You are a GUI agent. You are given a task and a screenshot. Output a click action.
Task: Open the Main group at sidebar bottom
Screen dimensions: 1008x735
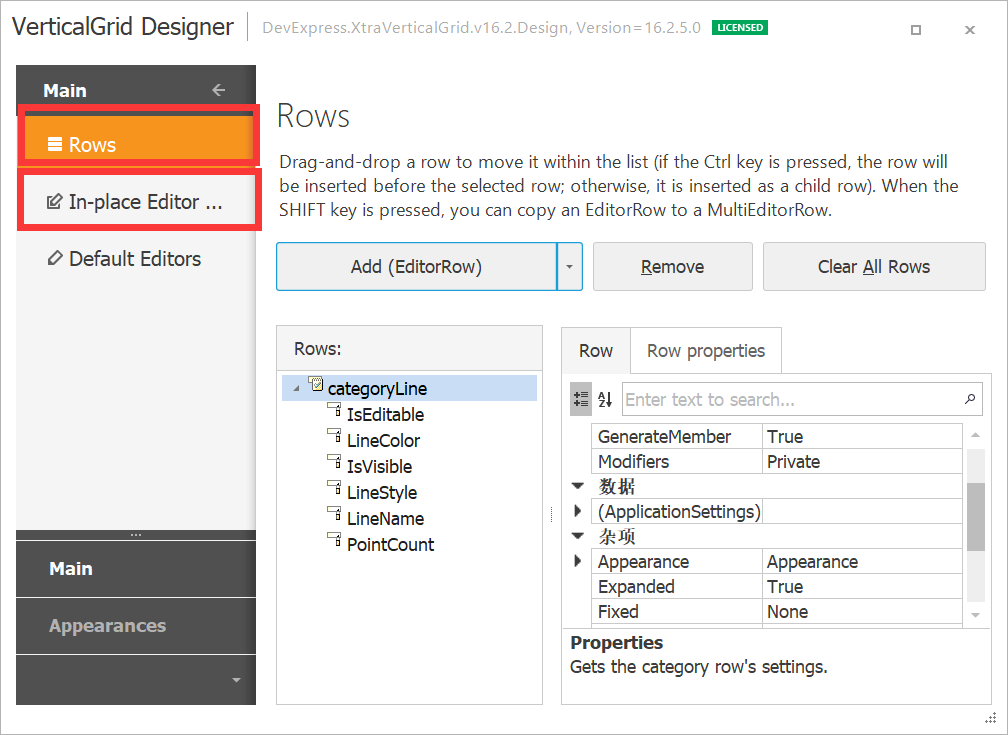(136, 569)
